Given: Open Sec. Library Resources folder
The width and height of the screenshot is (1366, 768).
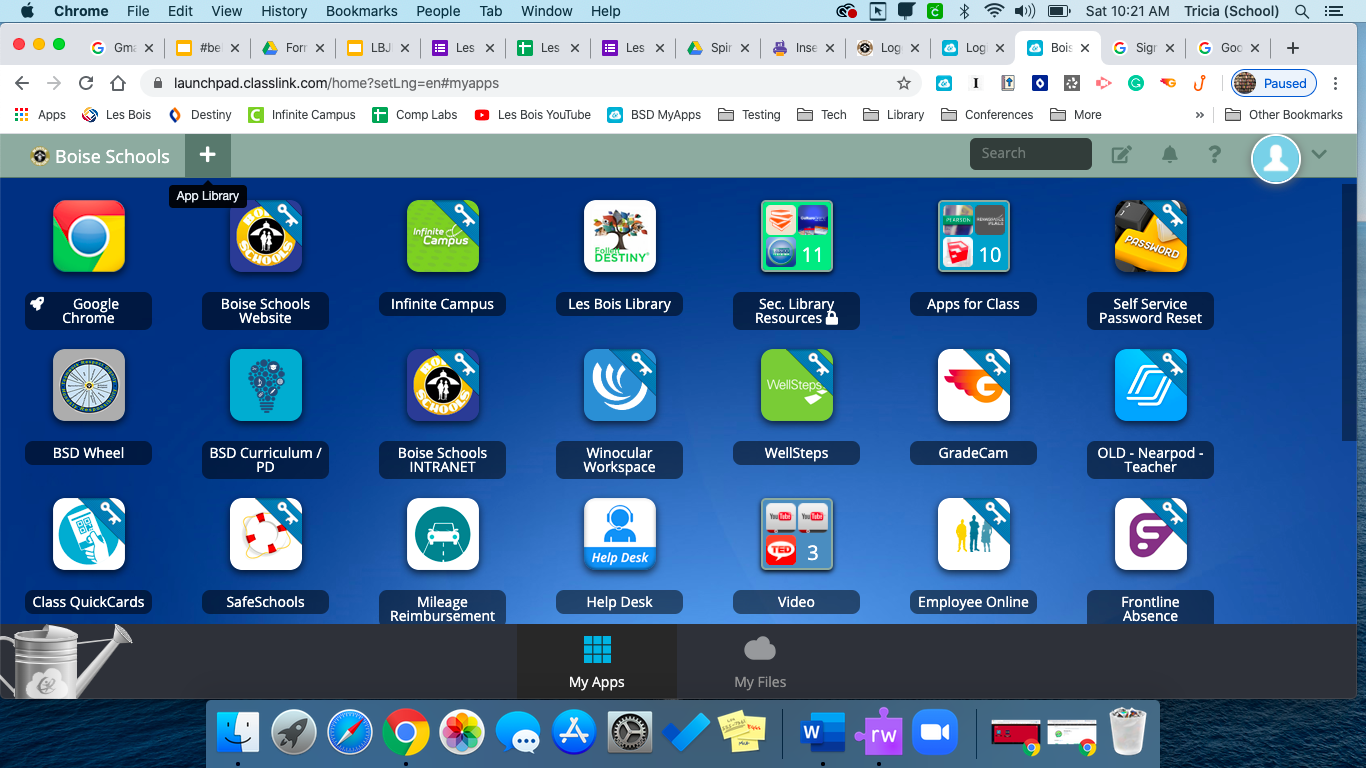Looking at the screenshot, I should tap(797, 236).
